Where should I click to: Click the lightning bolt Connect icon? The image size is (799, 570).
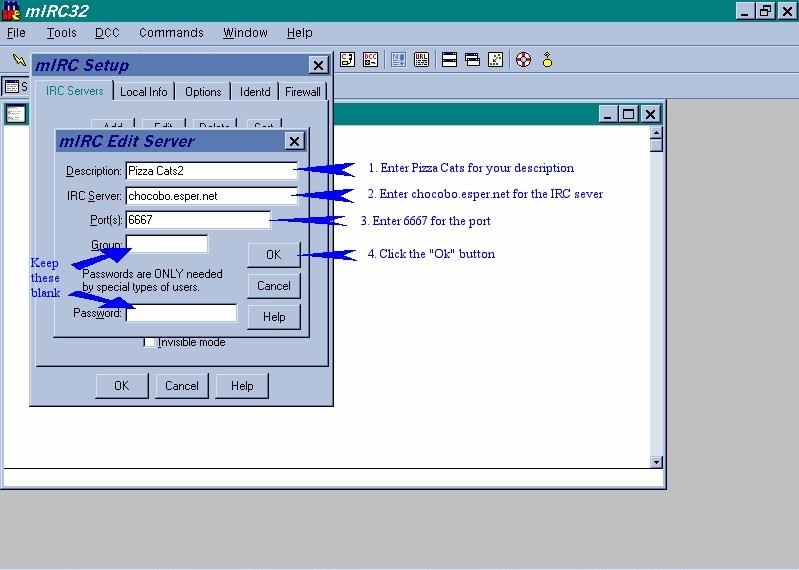[x=19, y=60]
